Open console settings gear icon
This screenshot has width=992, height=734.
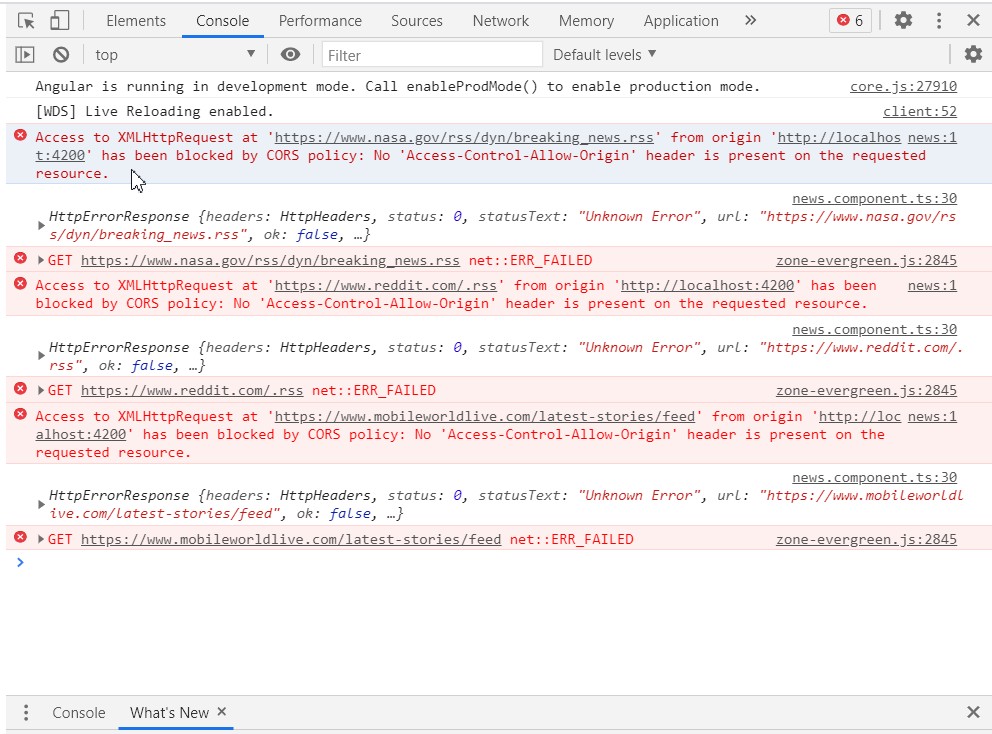[973, 55]
